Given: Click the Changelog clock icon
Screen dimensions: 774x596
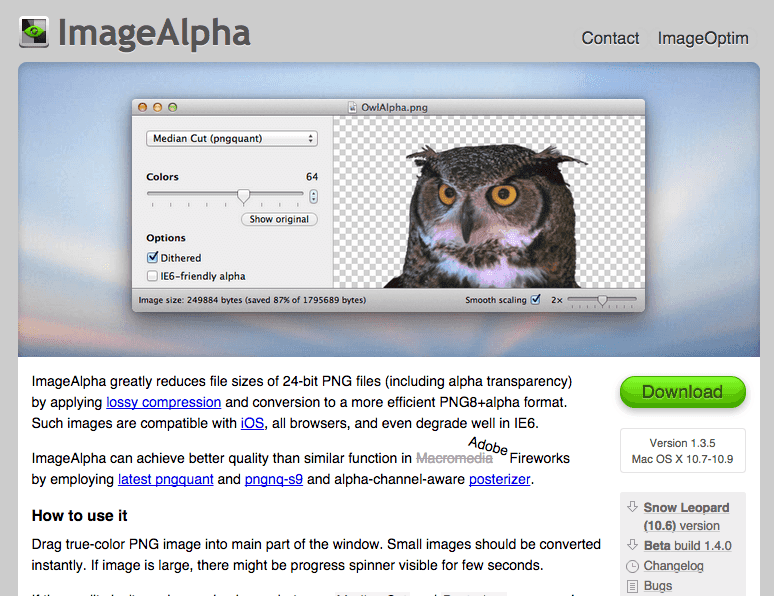Looking at the screenshot, I should point(632,566).
